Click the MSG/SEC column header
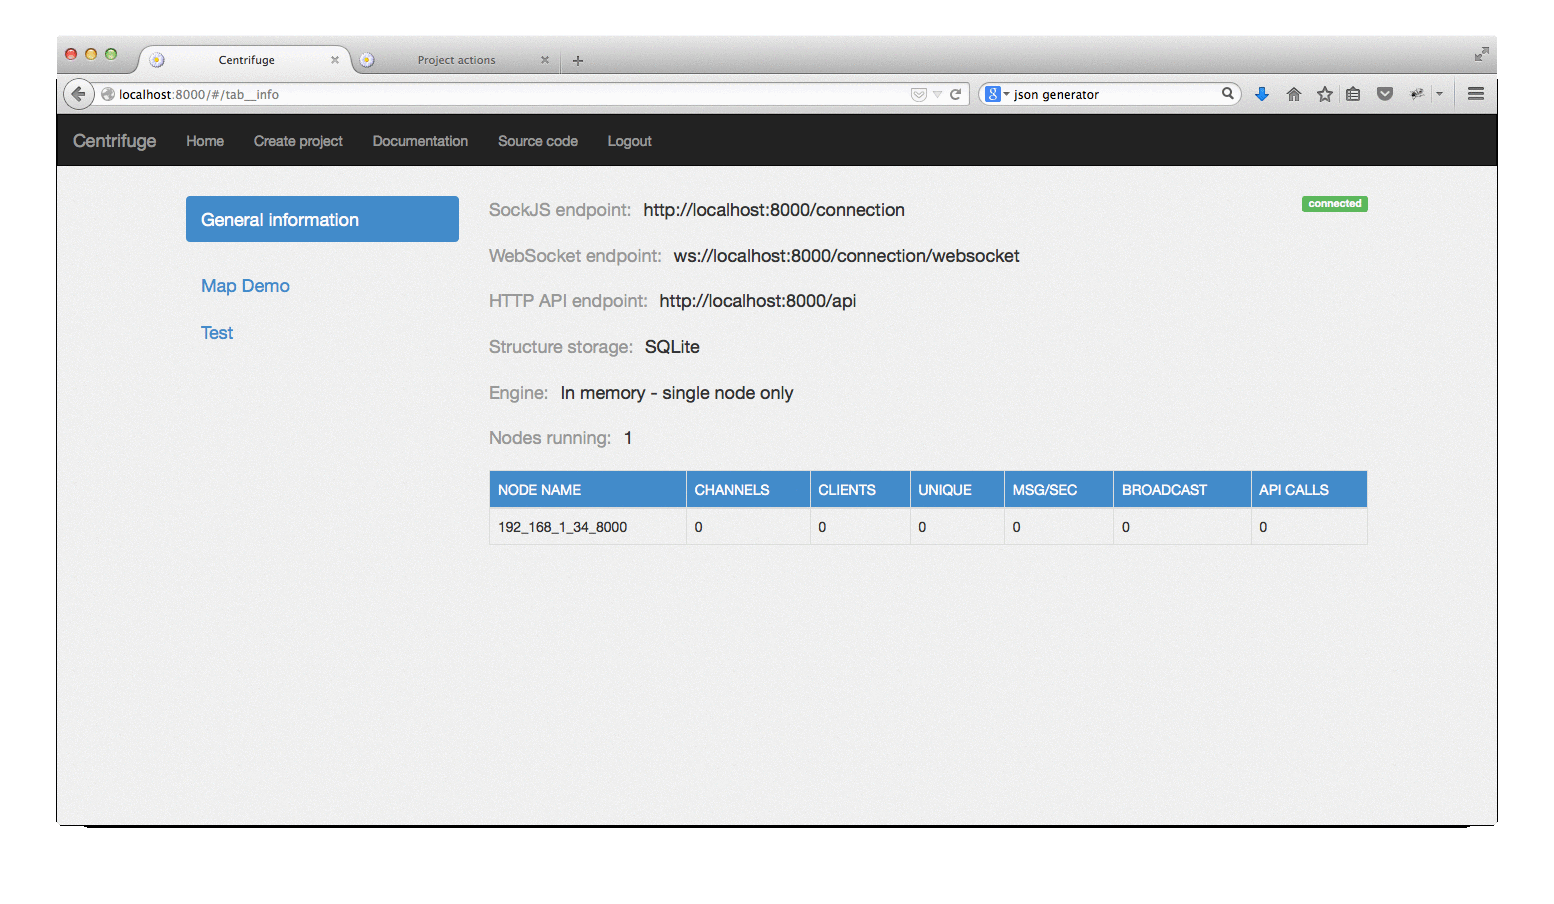This screenshot has width=1554, height=904. tap(1059, 489)
